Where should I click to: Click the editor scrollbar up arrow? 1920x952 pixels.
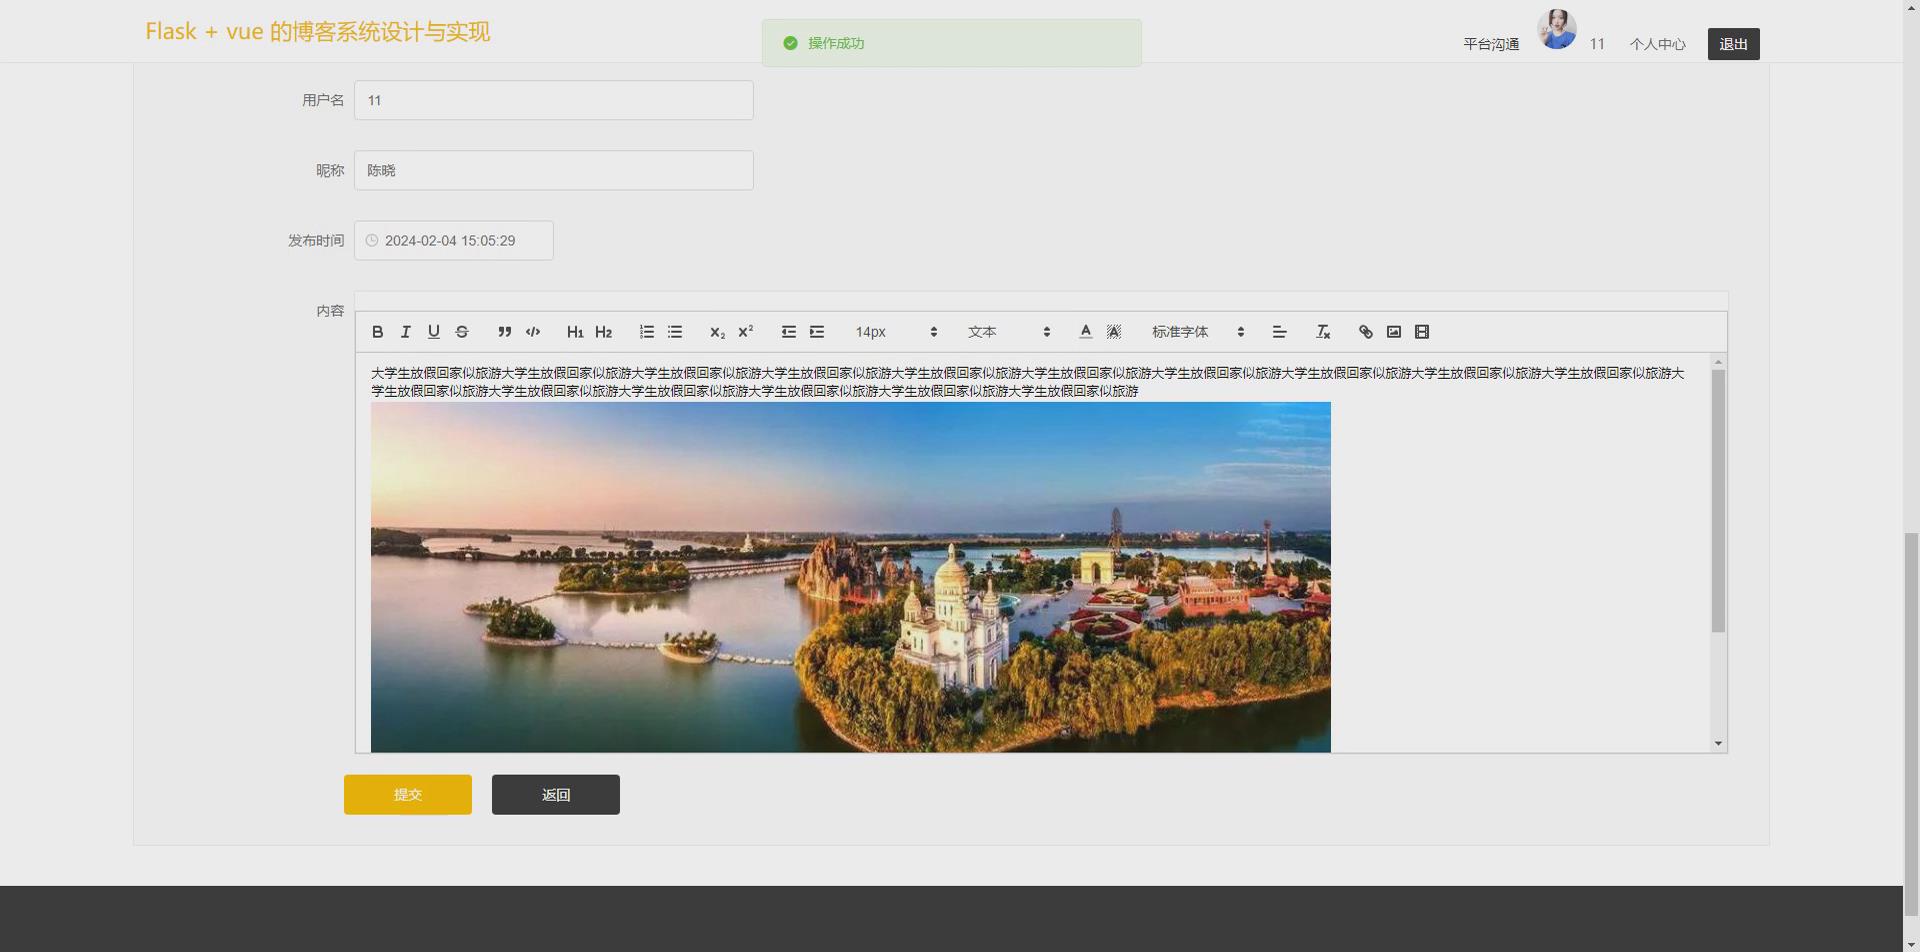pyautogui.click(x=1718, y=362)
